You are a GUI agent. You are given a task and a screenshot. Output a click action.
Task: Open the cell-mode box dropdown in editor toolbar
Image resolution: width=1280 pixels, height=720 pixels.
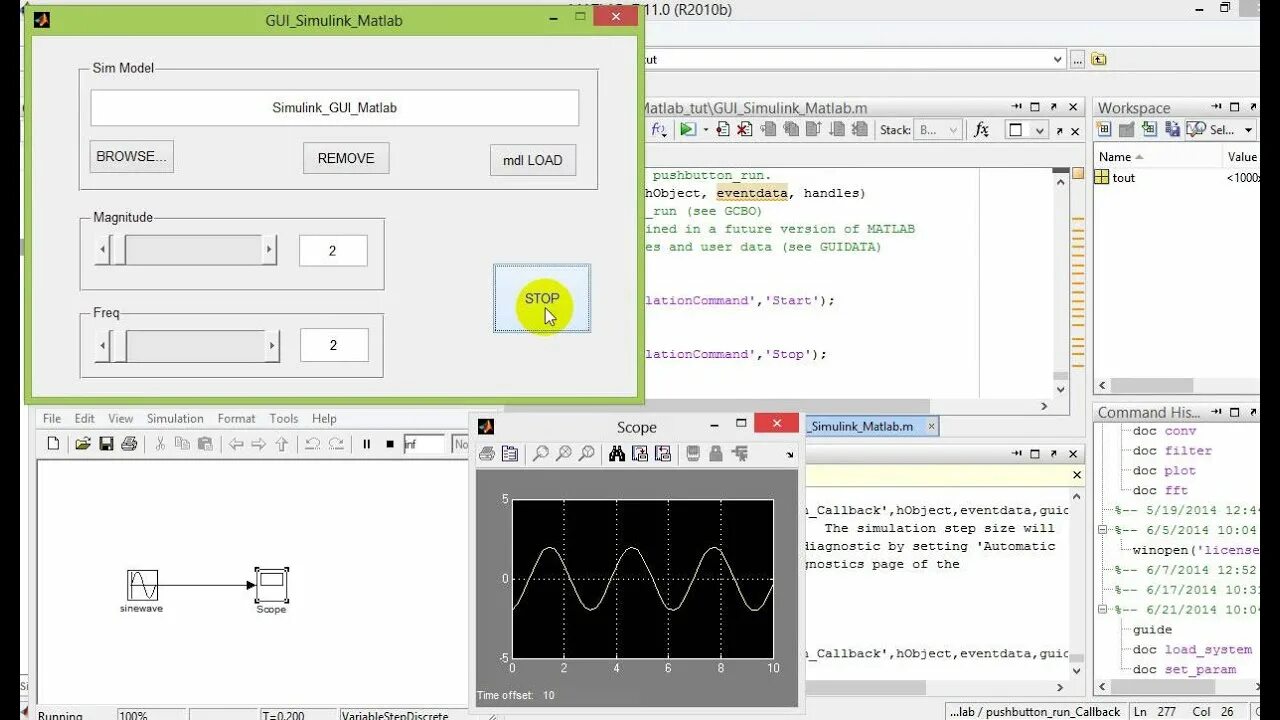(x=1040, y=129)
